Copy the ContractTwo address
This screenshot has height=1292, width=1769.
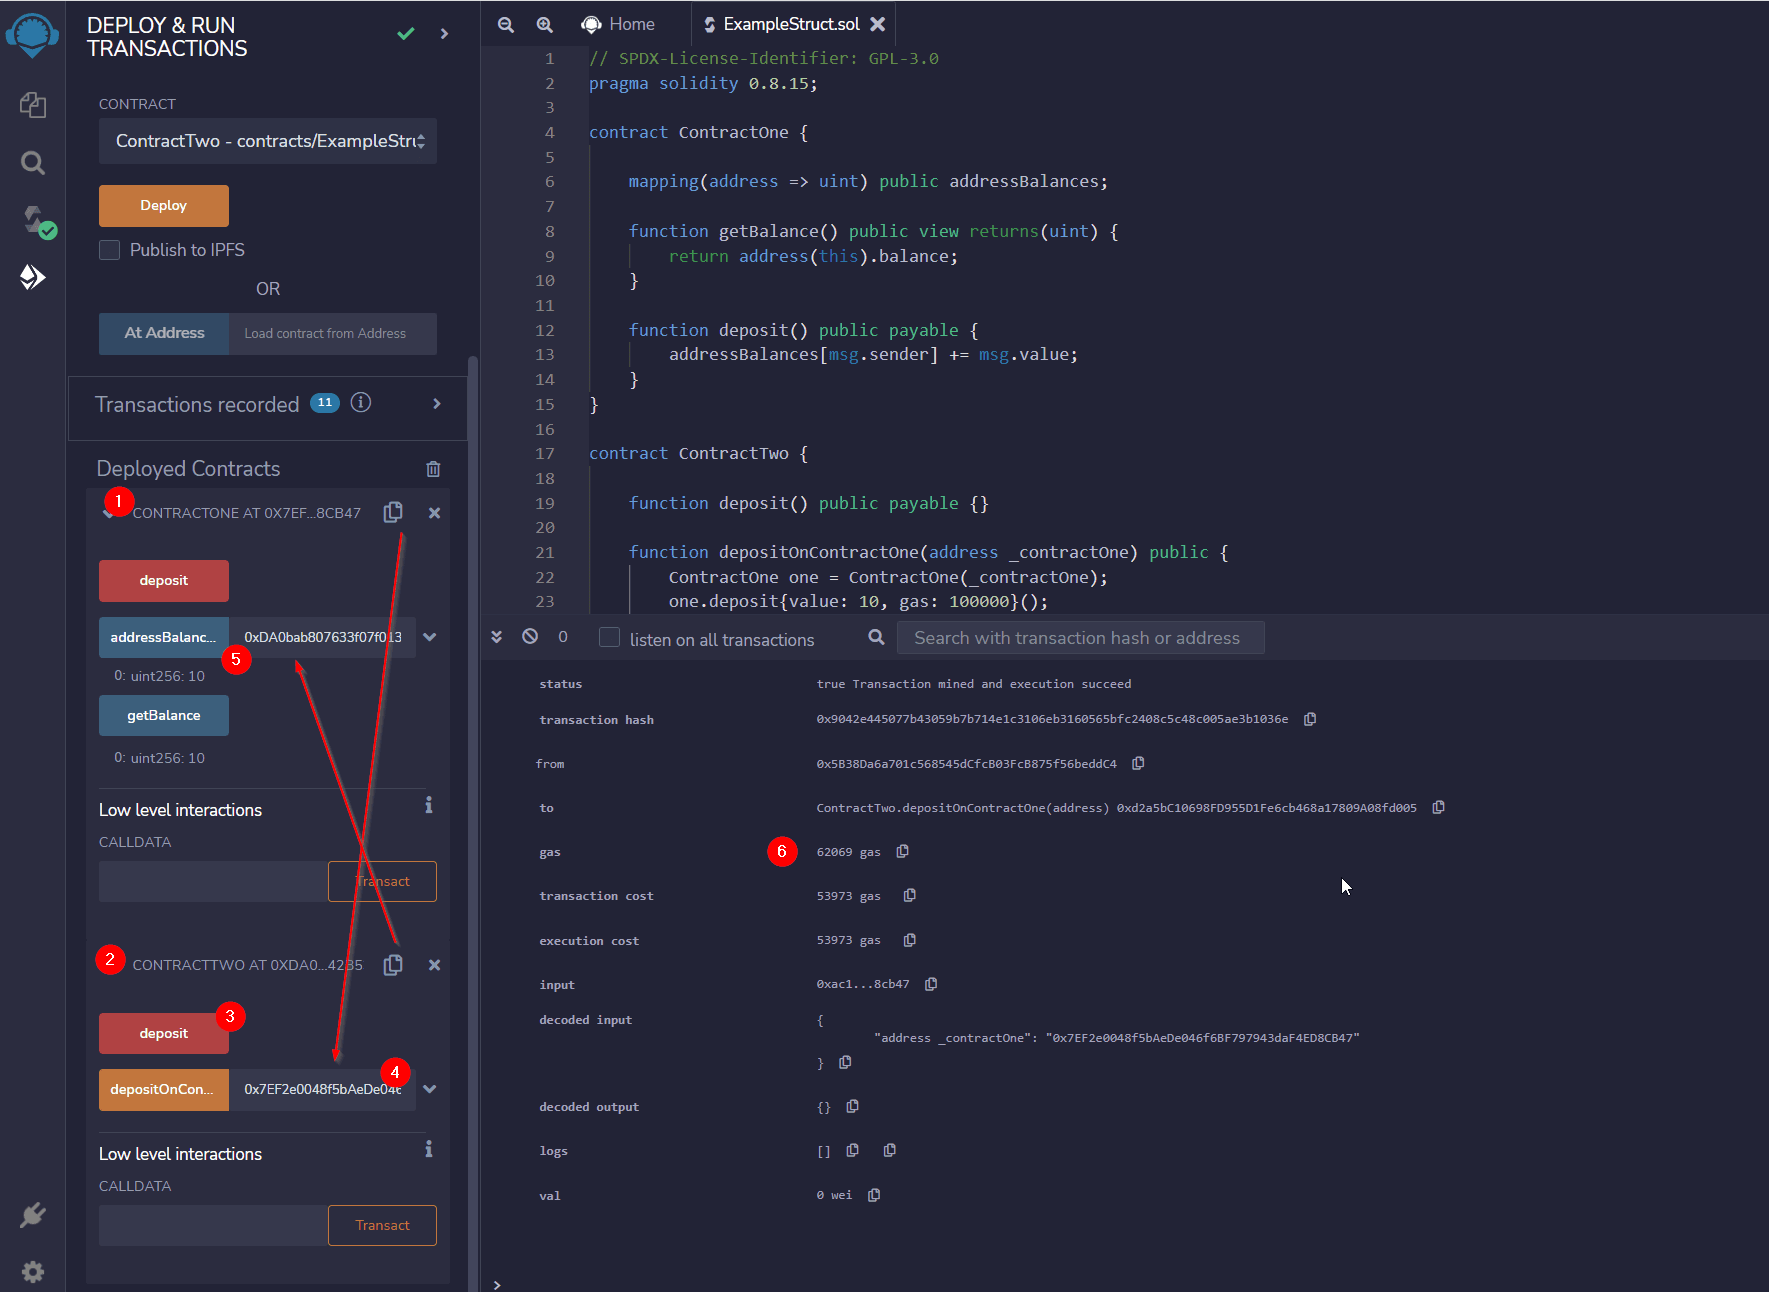(393, 965)
